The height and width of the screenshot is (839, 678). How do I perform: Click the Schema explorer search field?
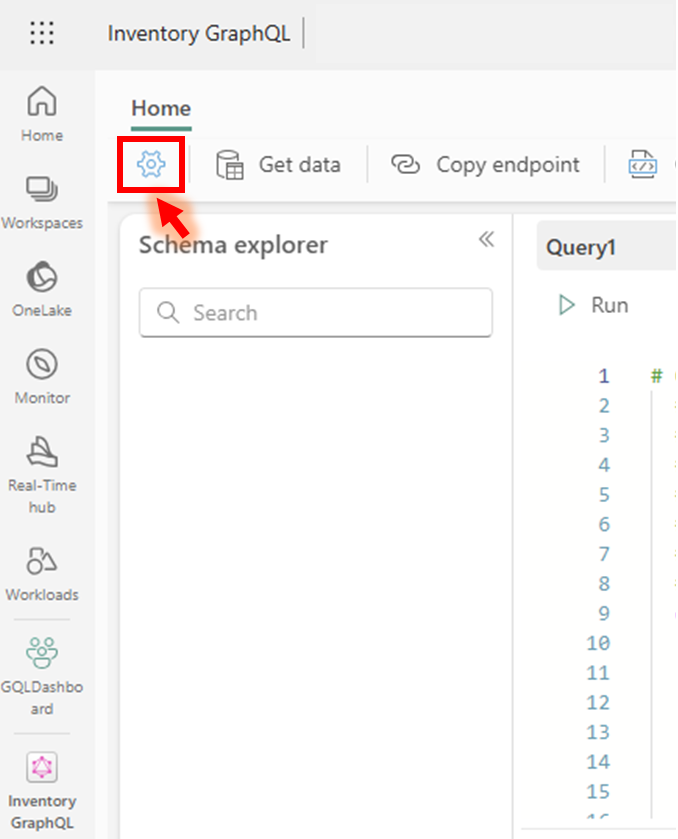[x=316, y=312]
